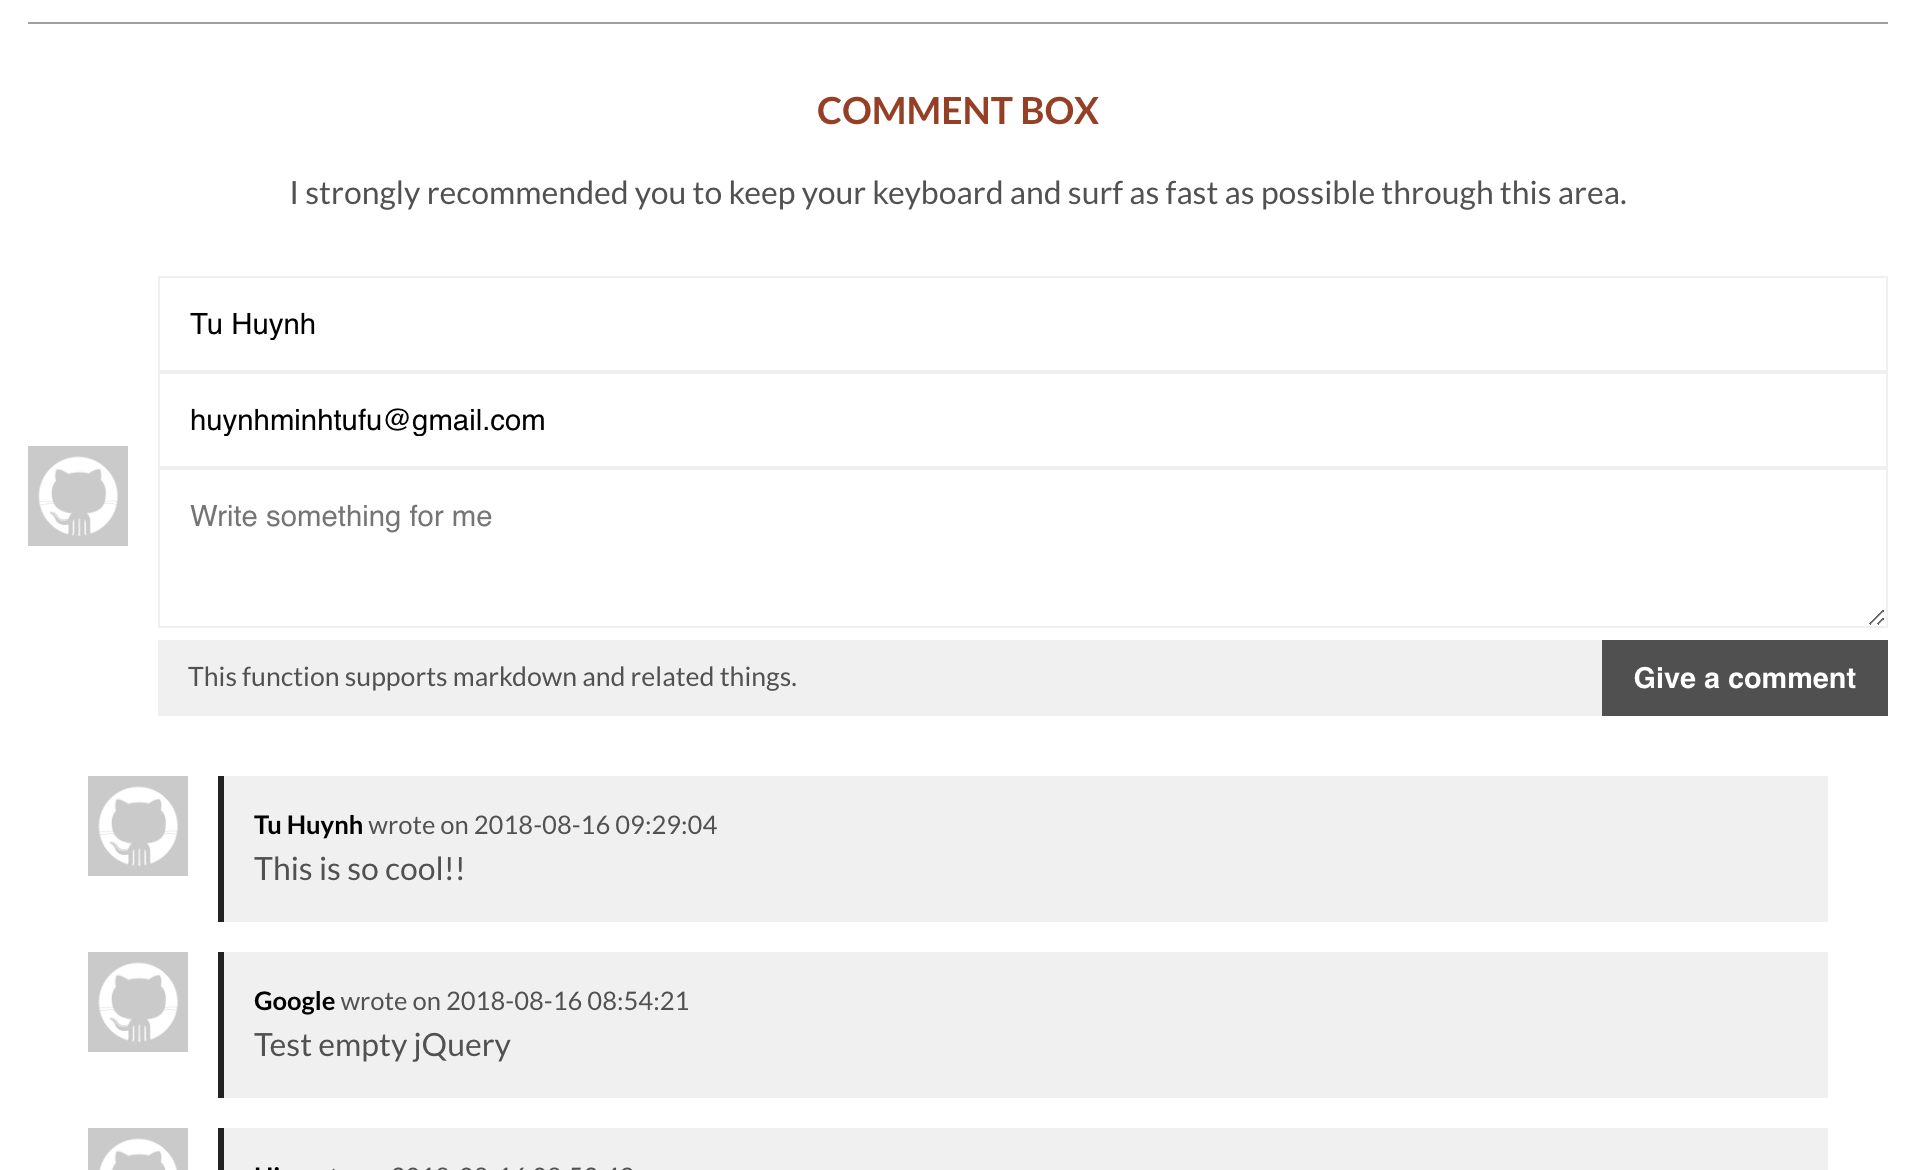The image size is (1910, 1170).
Task: Click Tu Huynh's comment avatar icon
Action: click(138, 826)
